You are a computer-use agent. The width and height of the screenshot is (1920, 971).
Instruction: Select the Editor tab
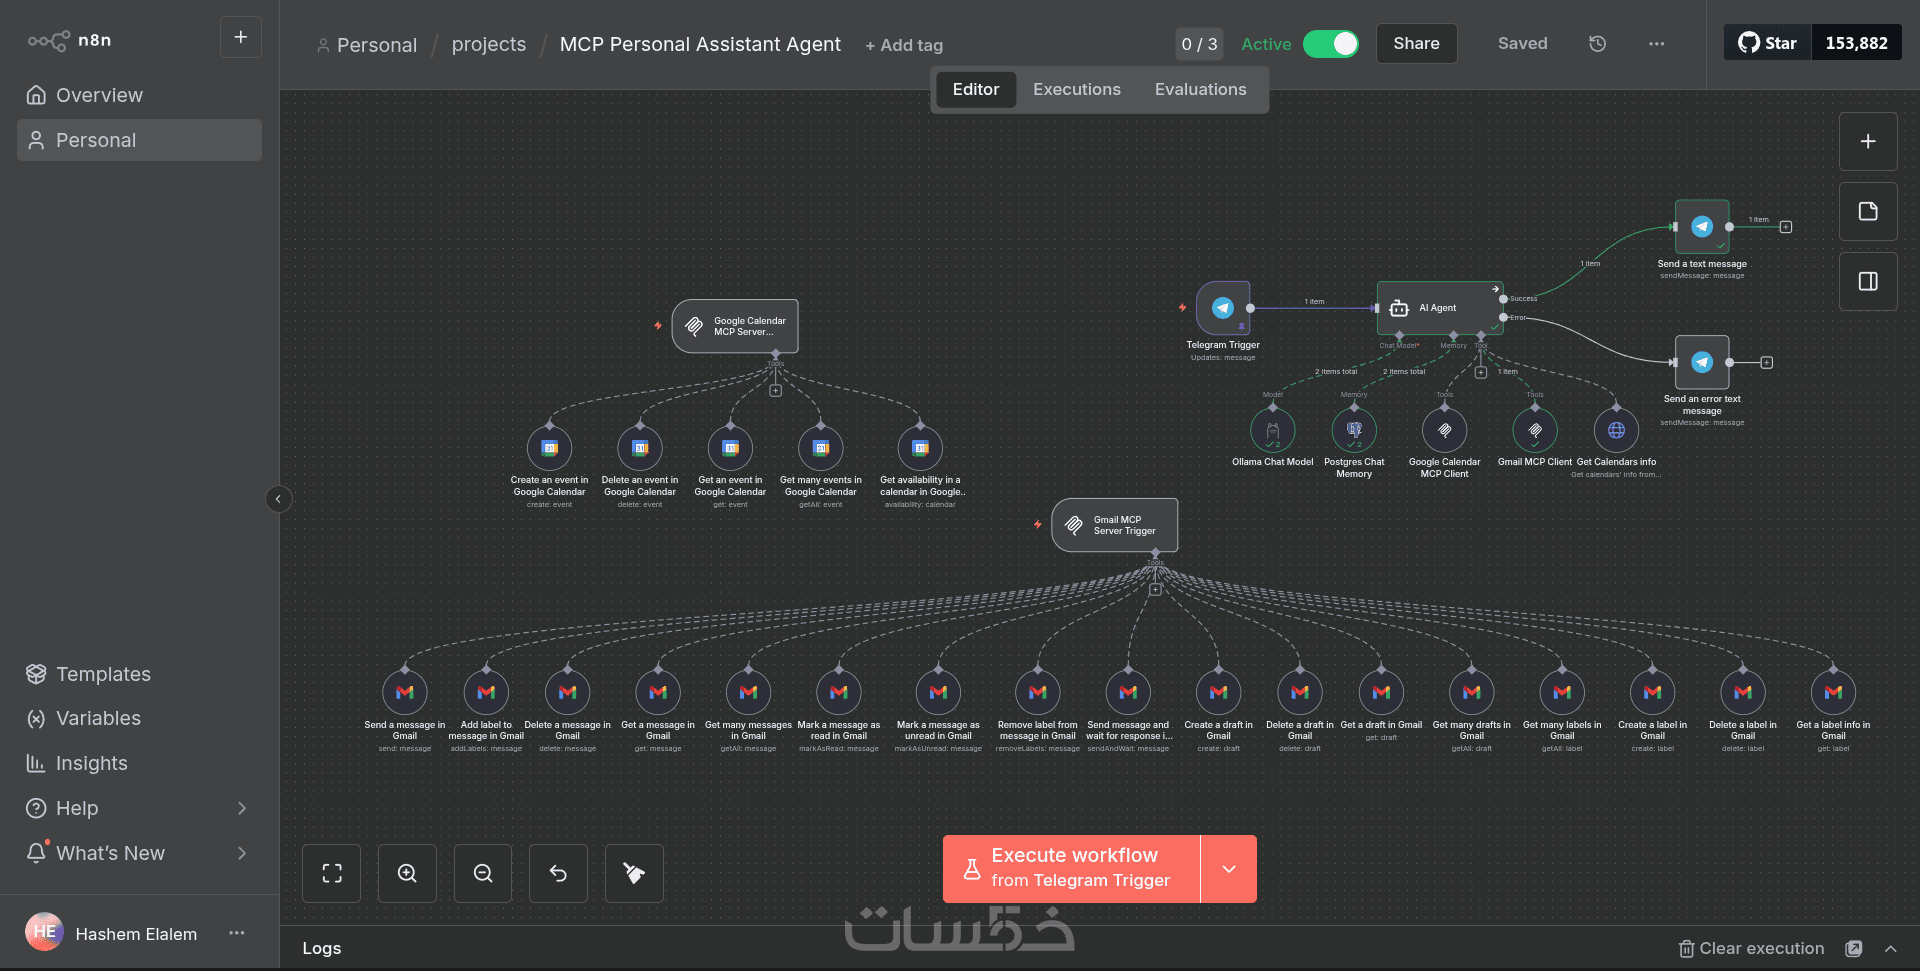tap(976, 89)
